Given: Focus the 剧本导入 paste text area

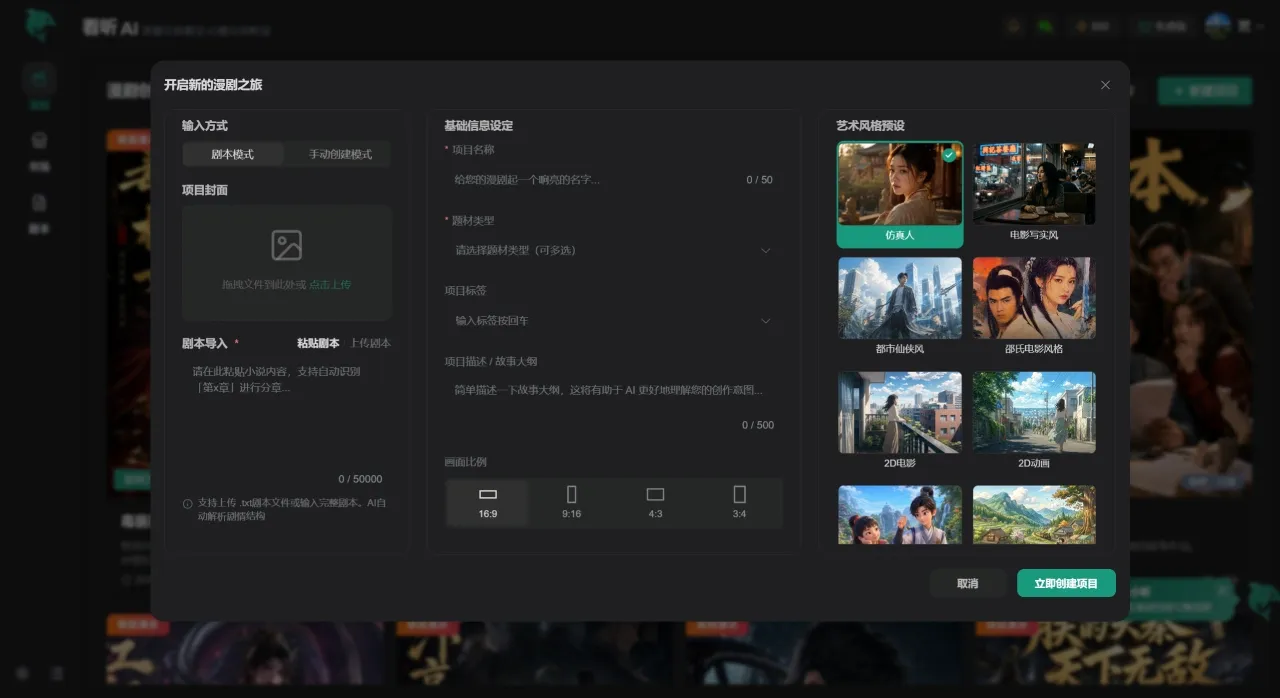Looking at the screenshot, I should click(x=287, y=425).
